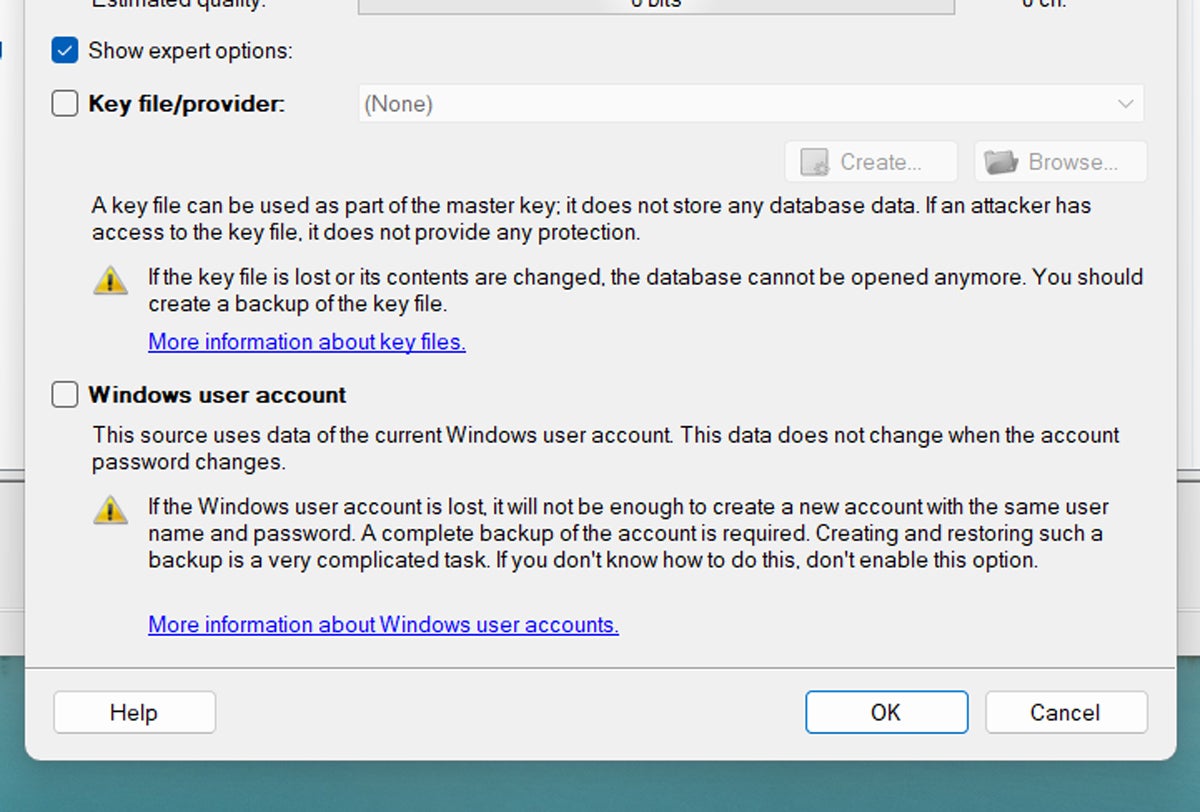Uncheck the Show expert options checkbox
This screenshot has height=812, width=1200.
point(65,51)
